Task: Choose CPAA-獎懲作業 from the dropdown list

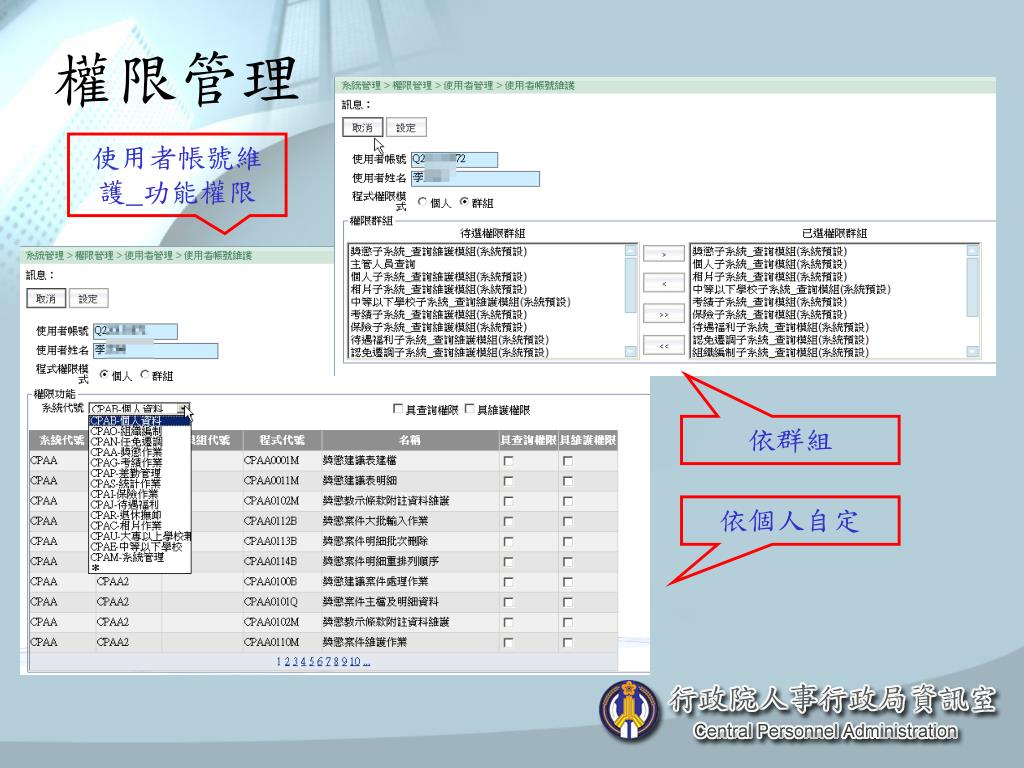Action: pyautogui.click(x=140, y=452)
